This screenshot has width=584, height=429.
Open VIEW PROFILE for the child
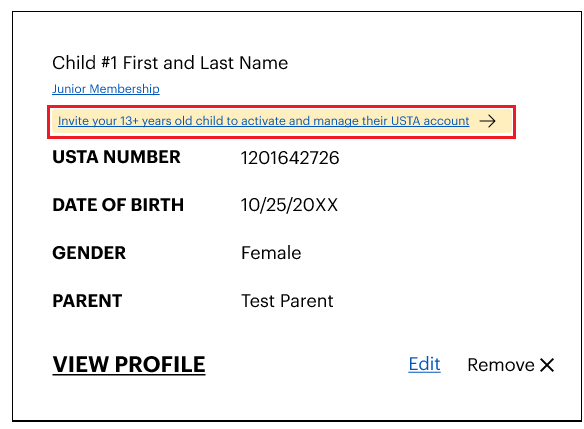coord(129,364)
